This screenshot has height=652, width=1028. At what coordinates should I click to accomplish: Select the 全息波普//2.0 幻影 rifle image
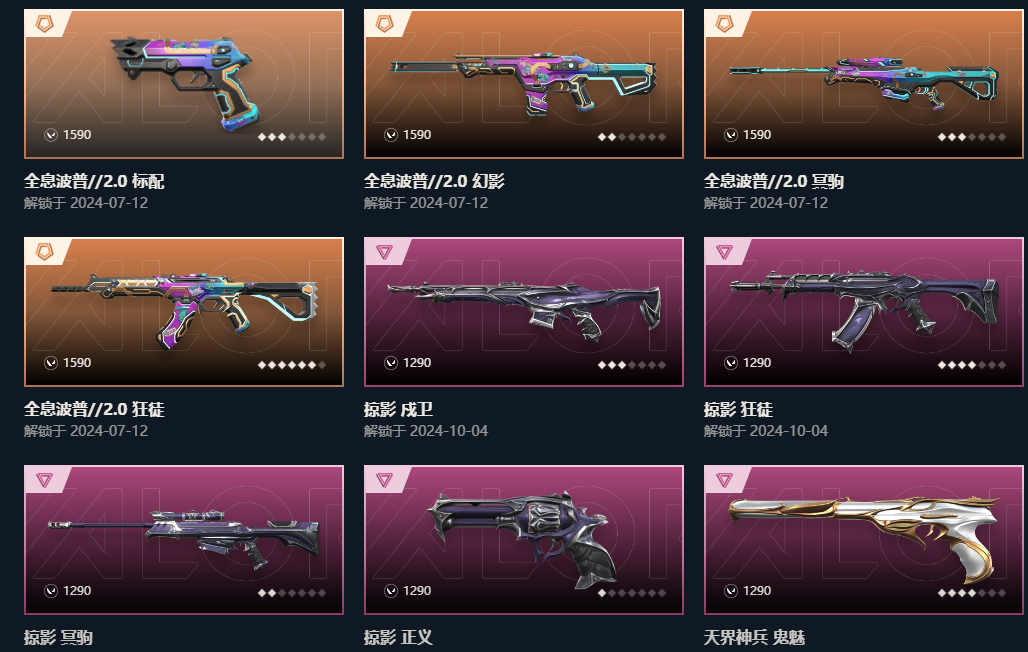[x=523, y=84]
